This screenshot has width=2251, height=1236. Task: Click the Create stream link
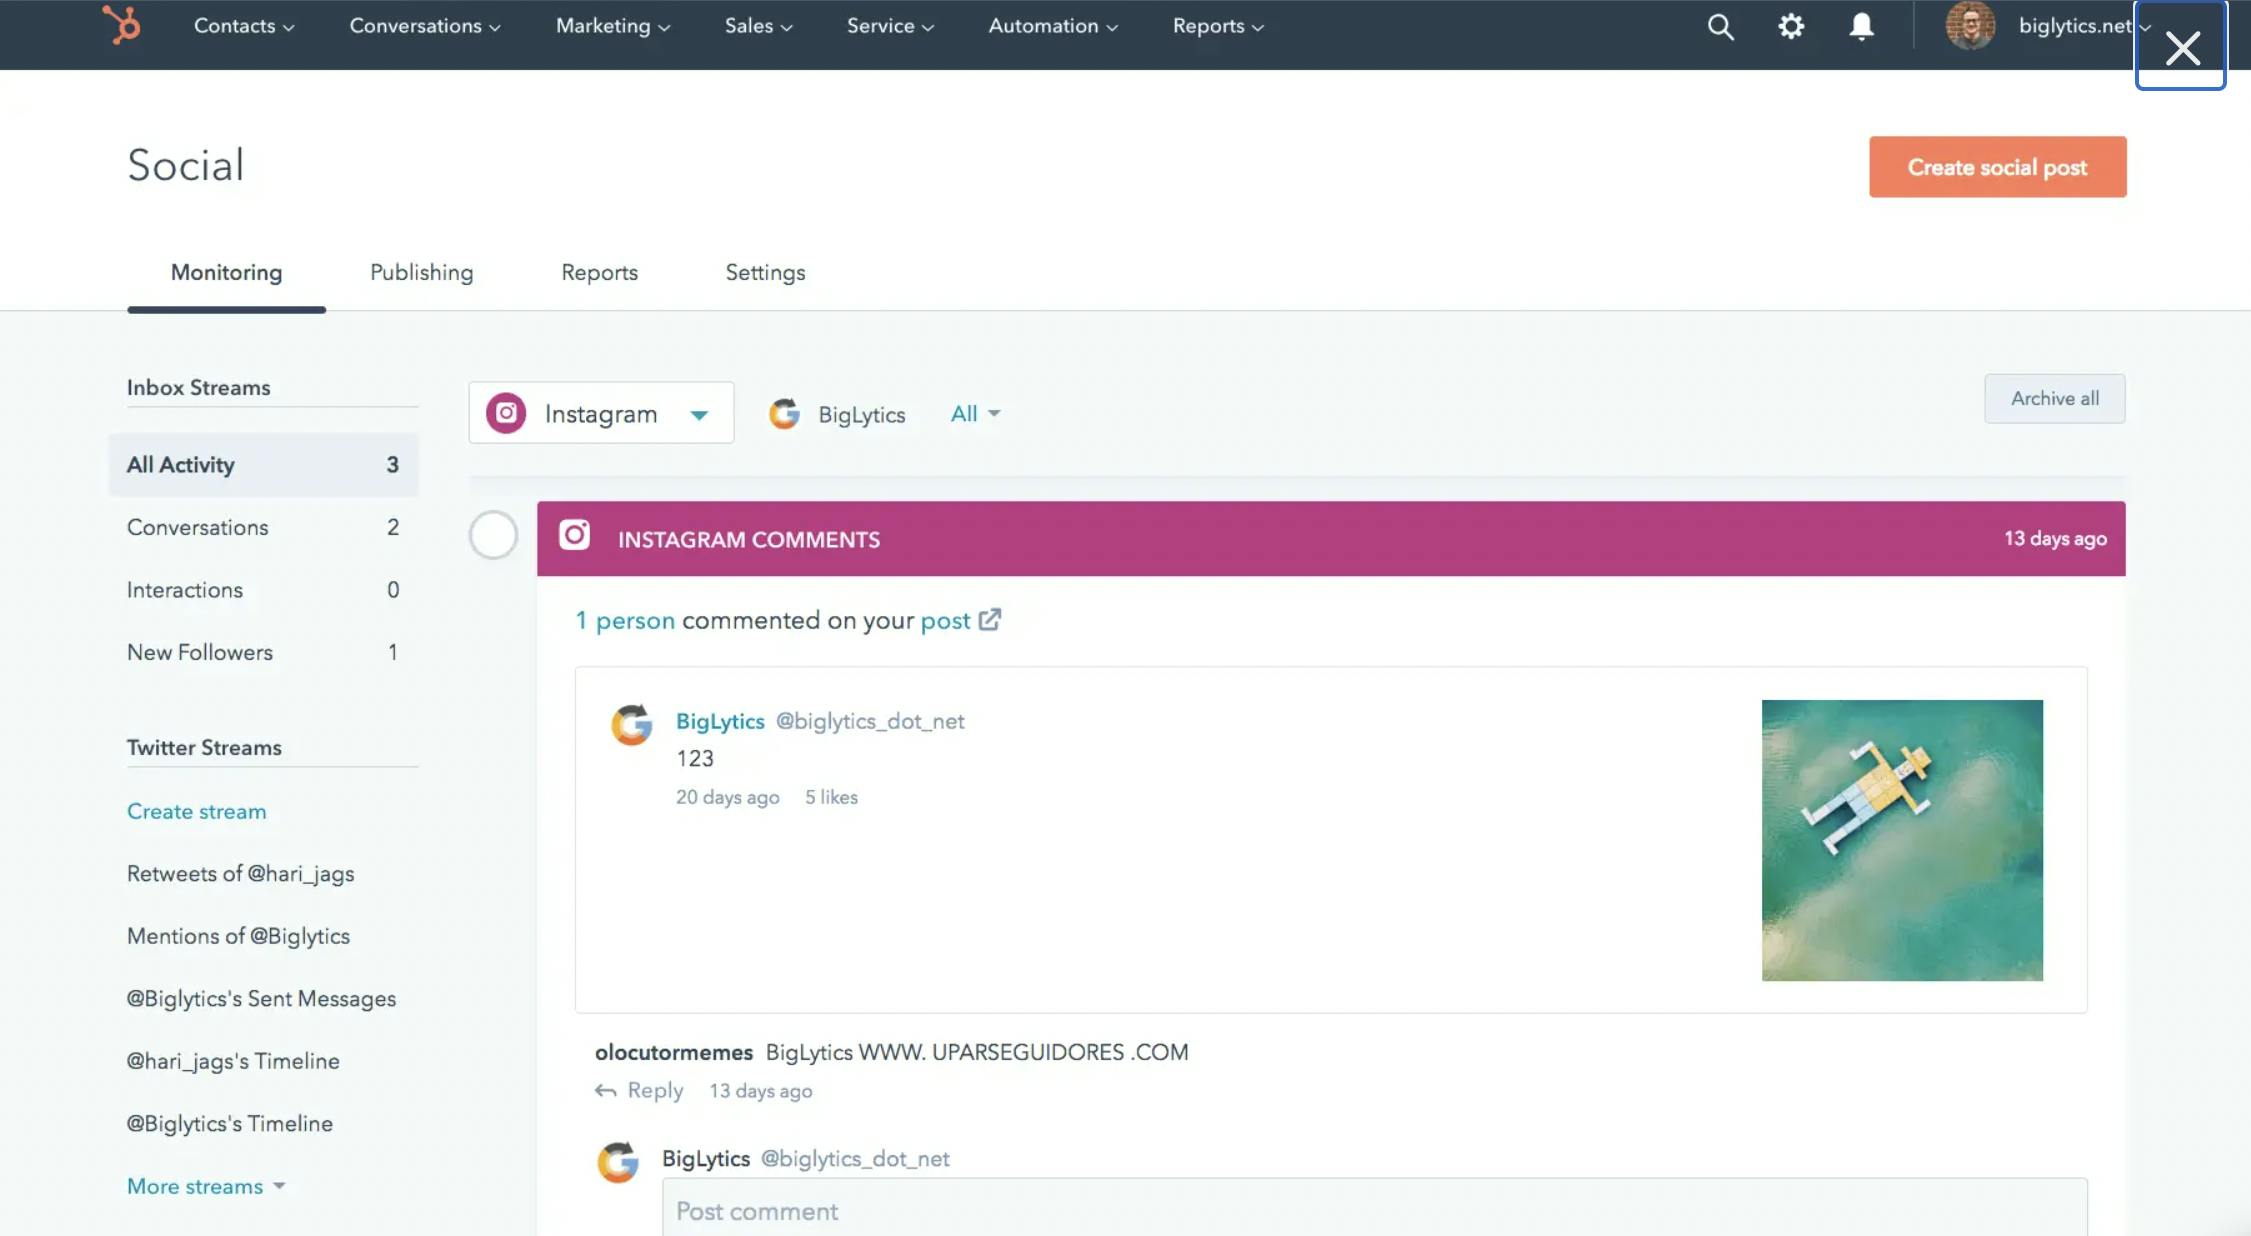[196, 811]
